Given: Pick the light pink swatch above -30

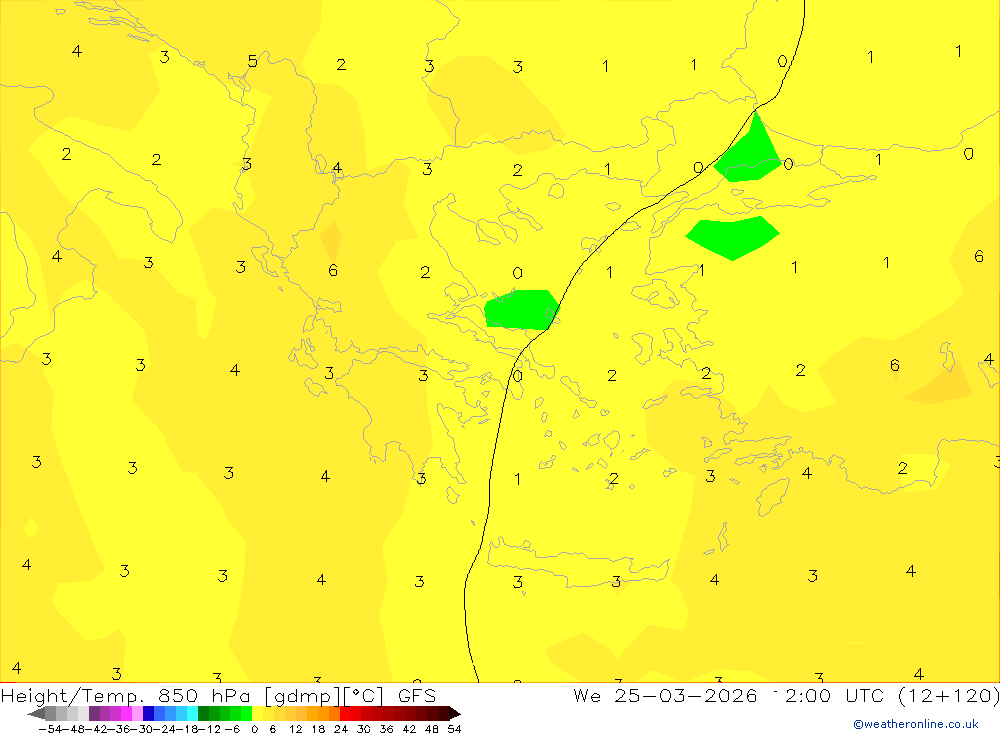Looking at the screenshot, I should click(x=137, y=714).
